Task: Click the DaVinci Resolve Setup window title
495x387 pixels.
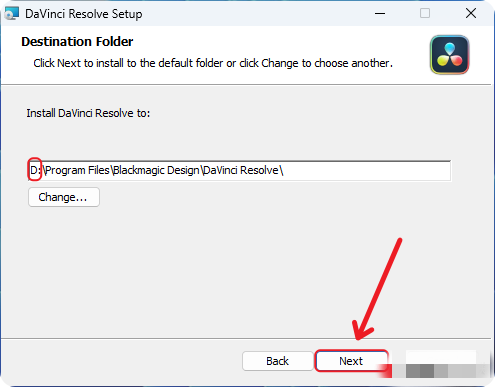Action: 84,14
